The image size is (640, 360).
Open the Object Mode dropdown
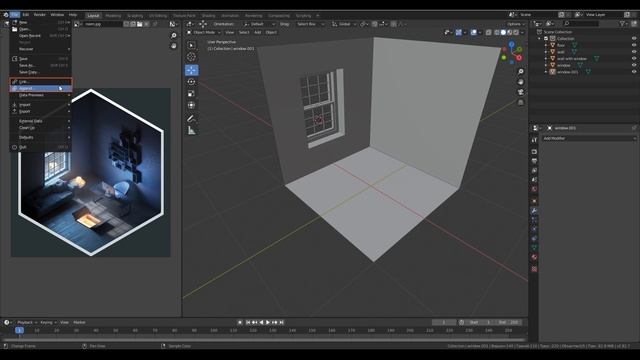point(204,32)
